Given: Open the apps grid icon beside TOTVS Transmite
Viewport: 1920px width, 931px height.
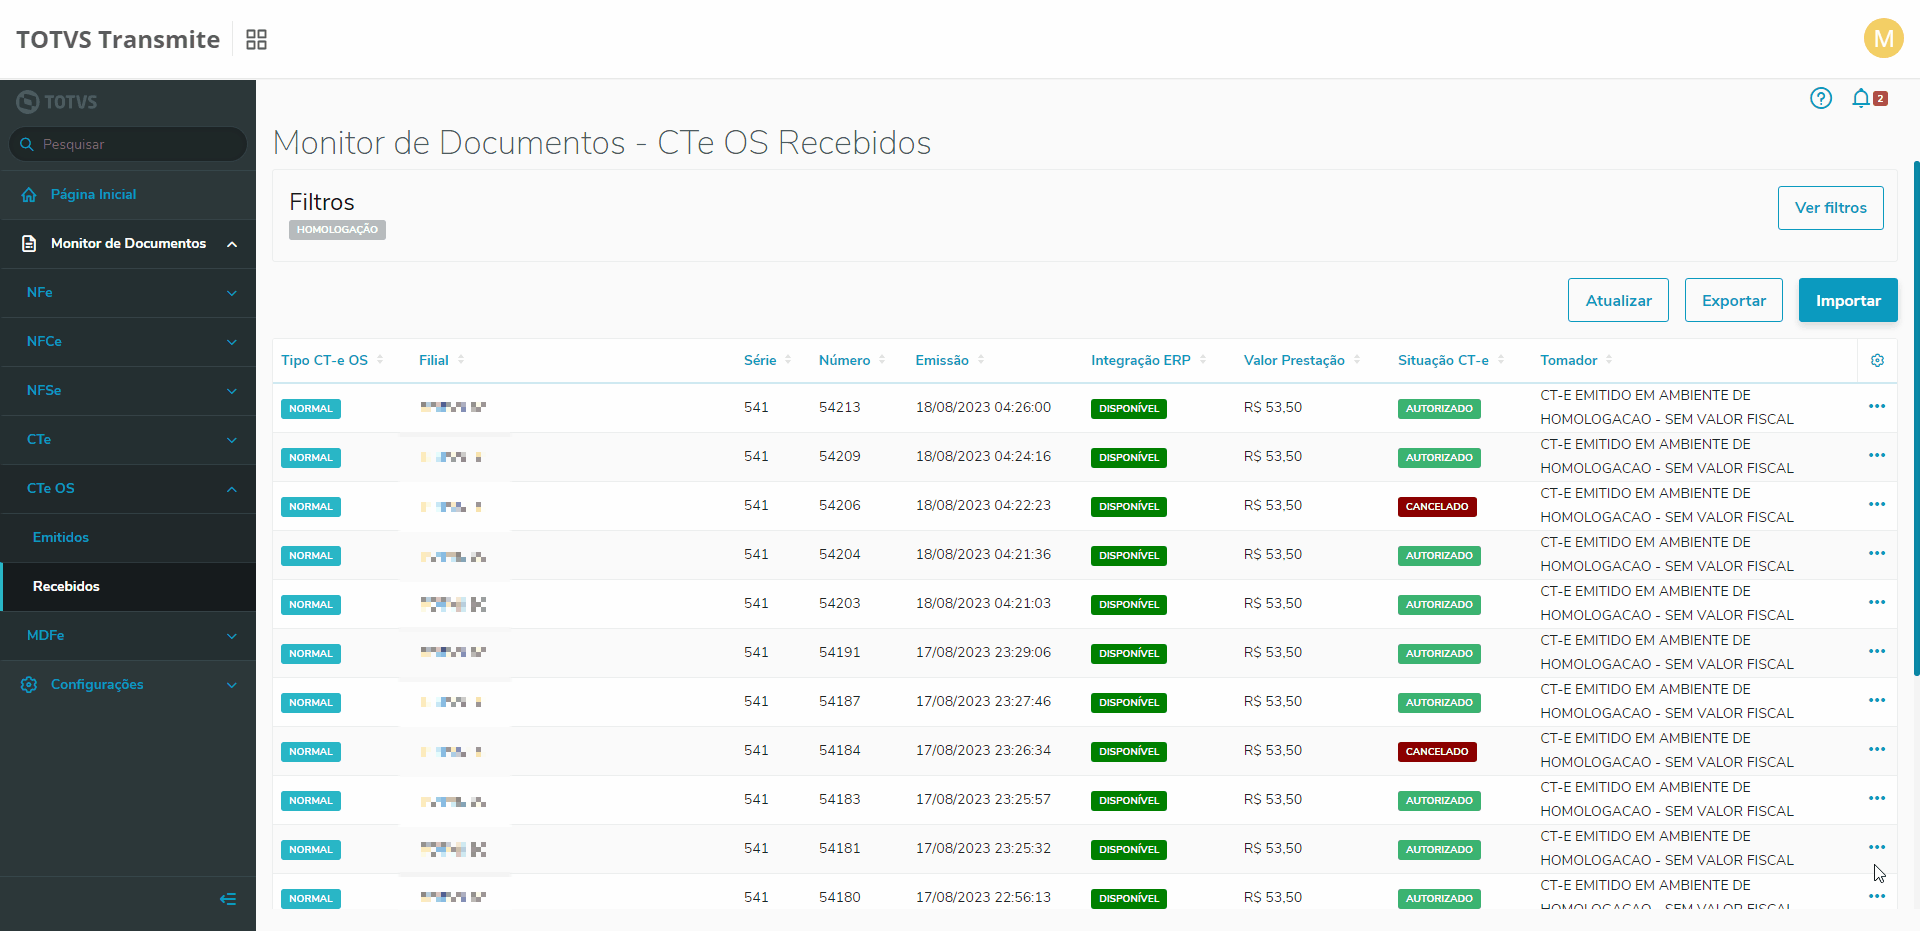Looking at the screenshot, I should (x=257, y=39).
